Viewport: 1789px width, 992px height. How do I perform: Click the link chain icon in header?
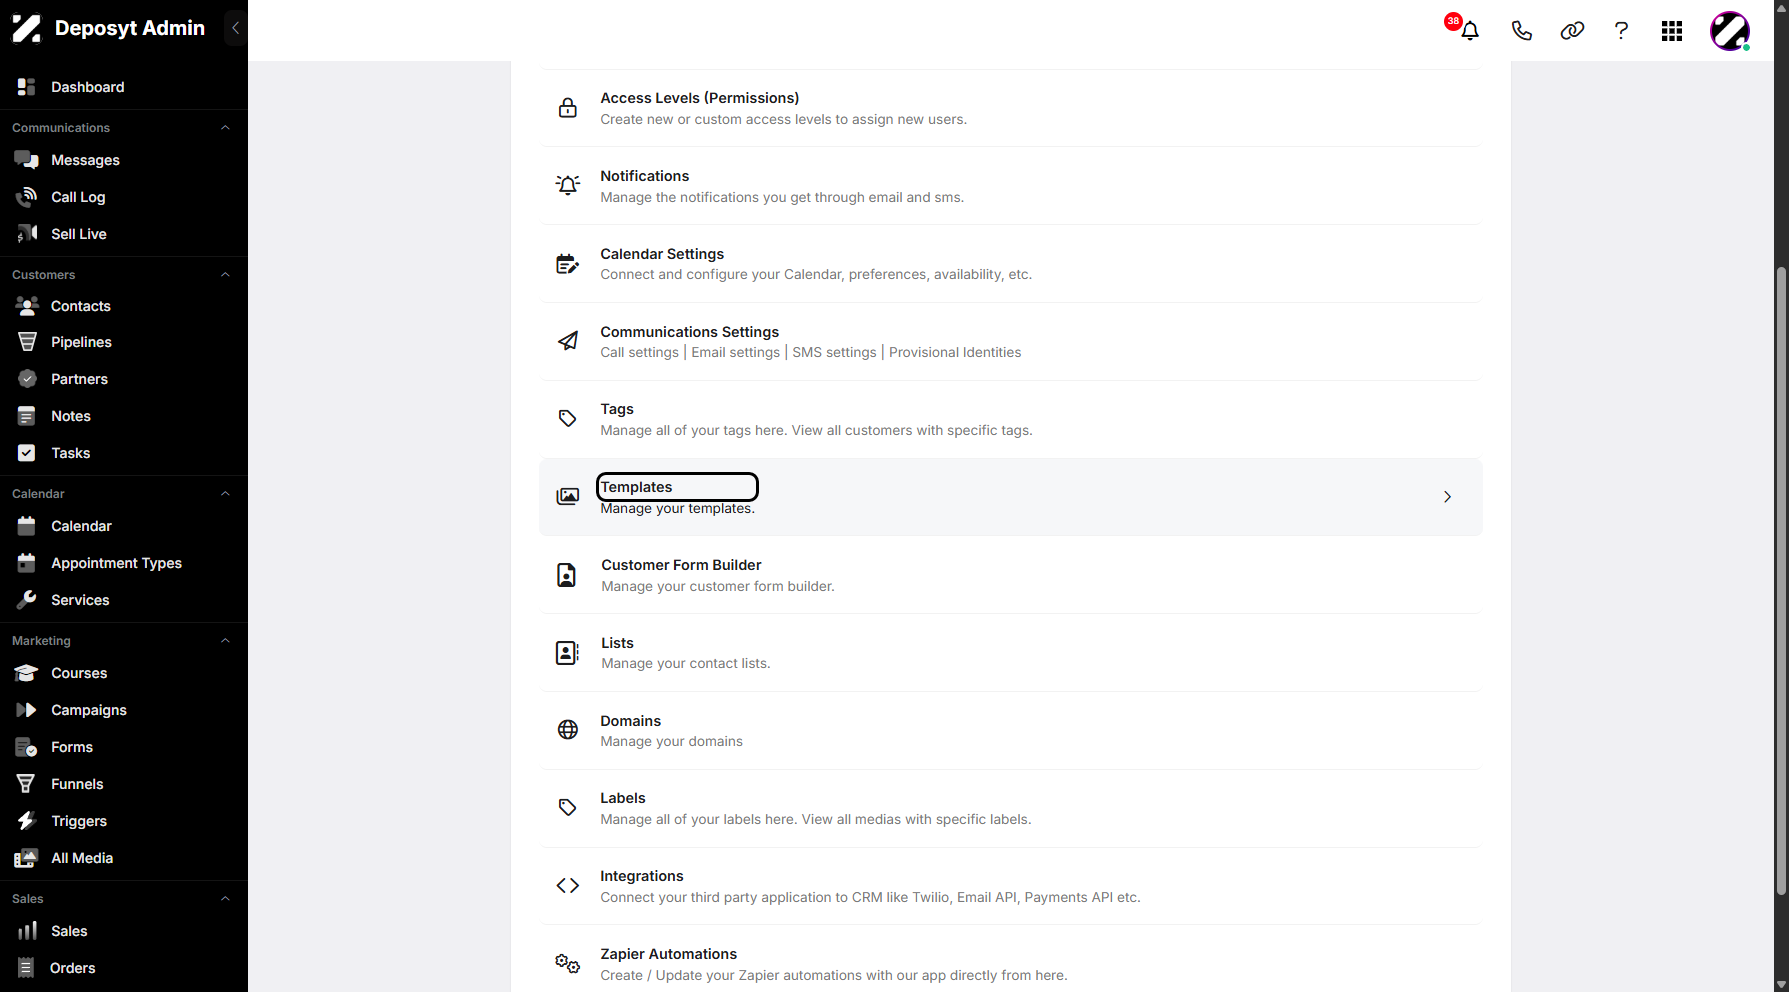(1572, 31)
